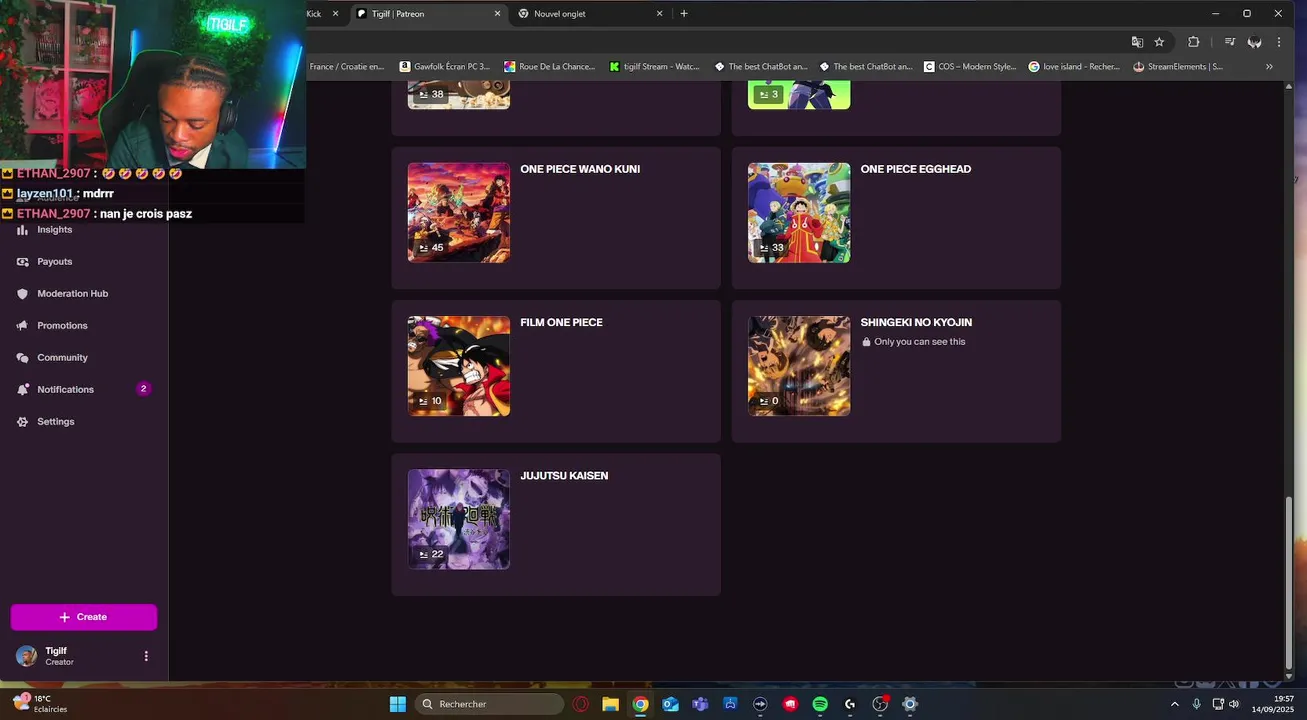The width and height of the screenshot is (1307, 720).
Task: Open the Windows Start menu
Action: point(397,704)
